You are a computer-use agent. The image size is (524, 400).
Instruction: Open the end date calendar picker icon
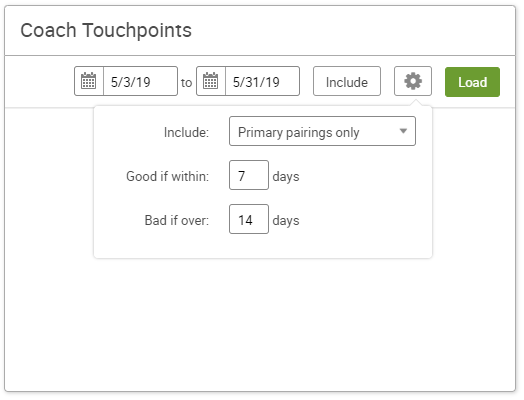coord(211,81)
